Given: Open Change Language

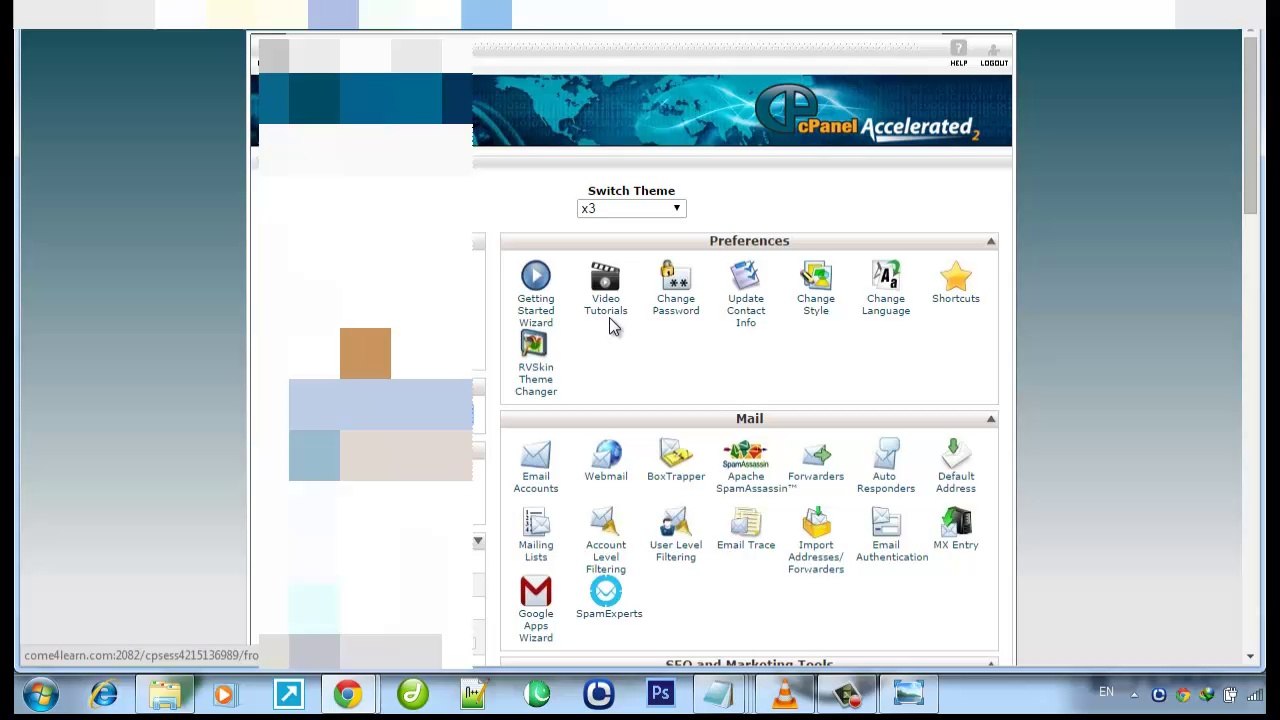Looking at the screenshot, I should [x=885, y=288].
